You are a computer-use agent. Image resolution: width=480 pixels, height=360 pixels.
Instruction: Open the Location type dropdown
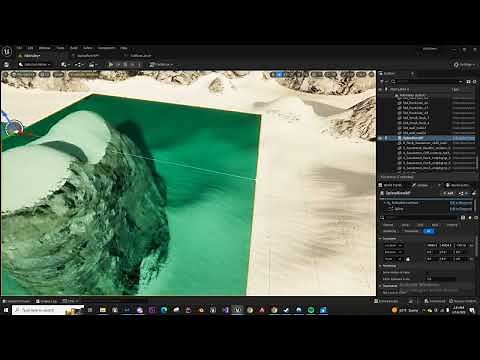(393, 245)
